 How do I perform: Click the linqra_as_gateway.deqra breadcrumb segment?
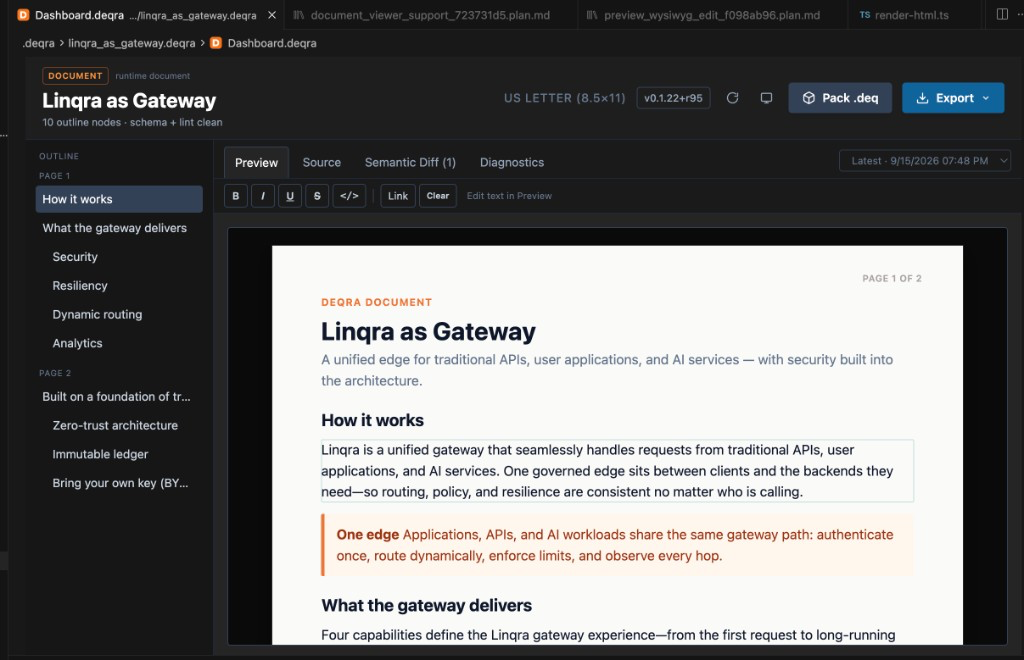[132, 43]
